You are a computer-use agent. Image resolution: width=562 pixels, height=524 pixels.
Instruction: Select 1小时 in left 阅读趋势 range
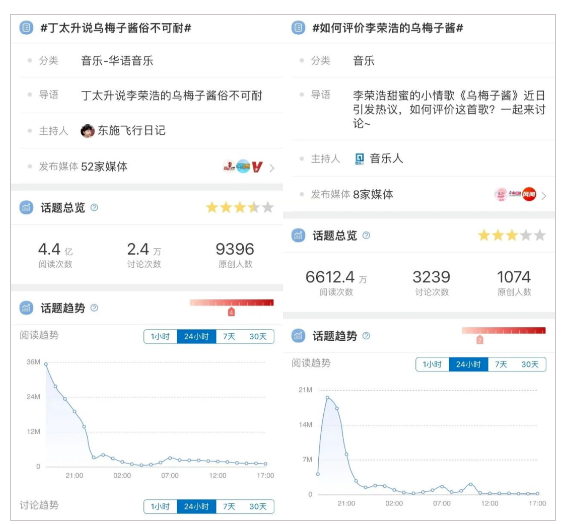pos(160,336)
